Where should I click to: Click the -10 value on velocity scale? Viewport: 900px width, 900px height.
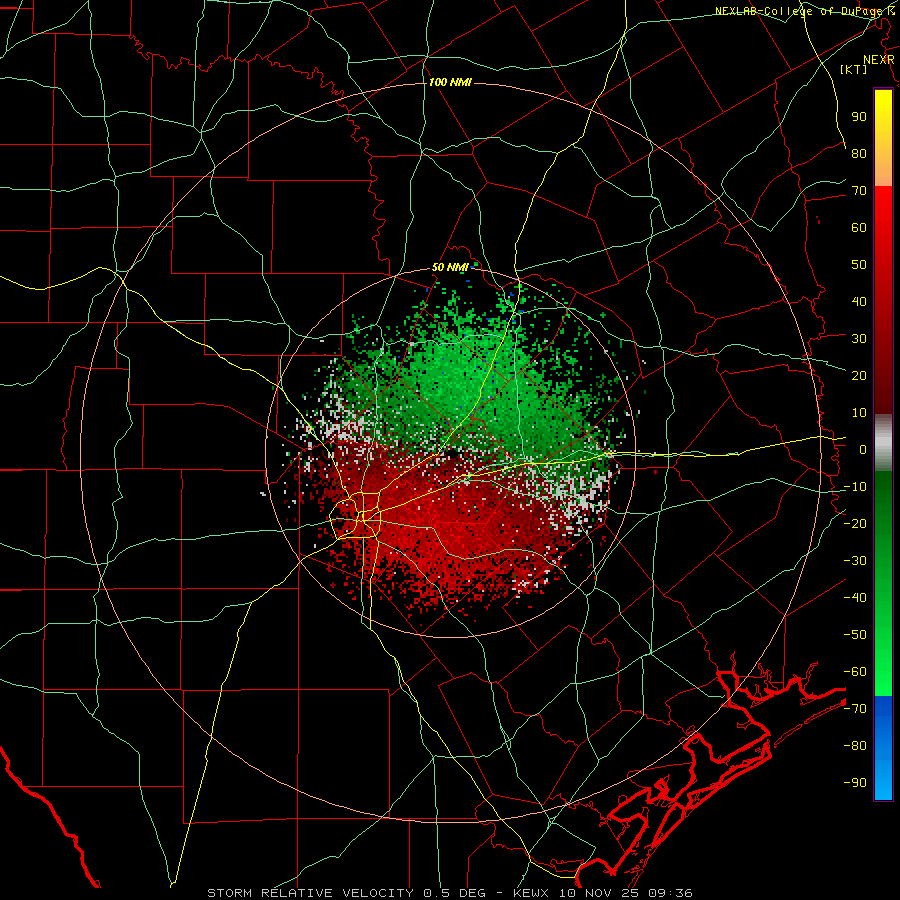tap(855, 487)
